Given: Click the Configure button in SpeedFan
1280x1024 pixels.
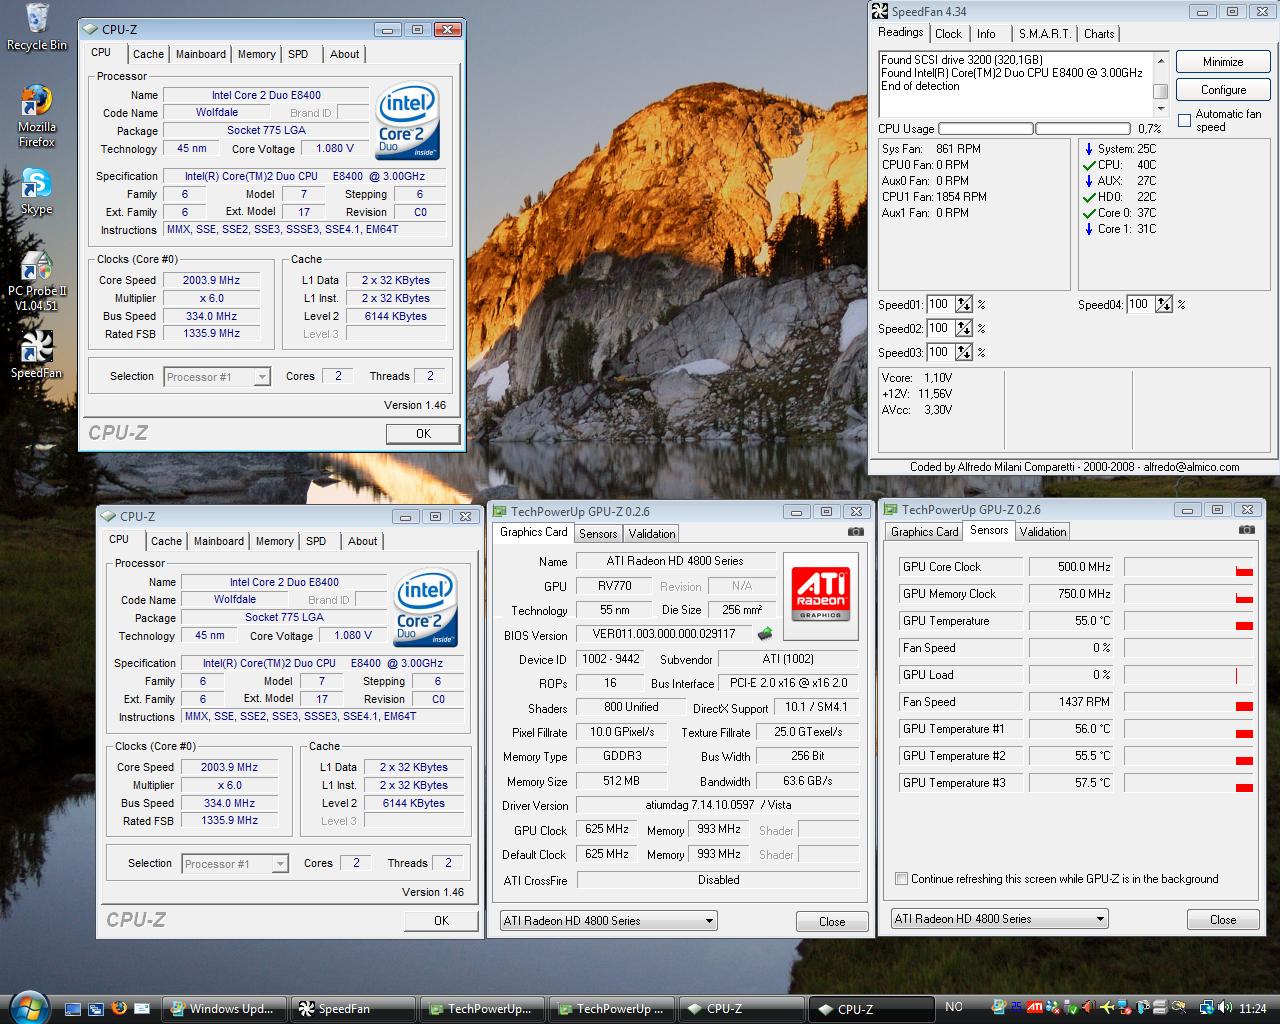Looking at the screenshot, I should pos(1223,90).
